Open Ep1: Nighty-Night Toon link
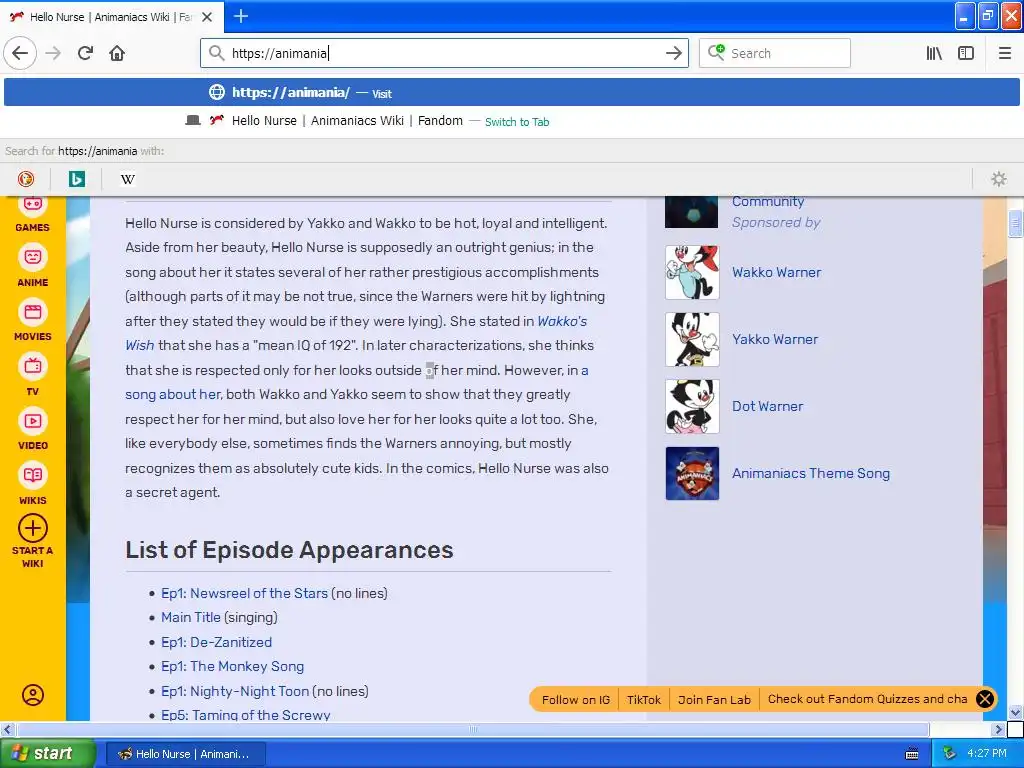1024x768 pixels. (x=235, y=691)
